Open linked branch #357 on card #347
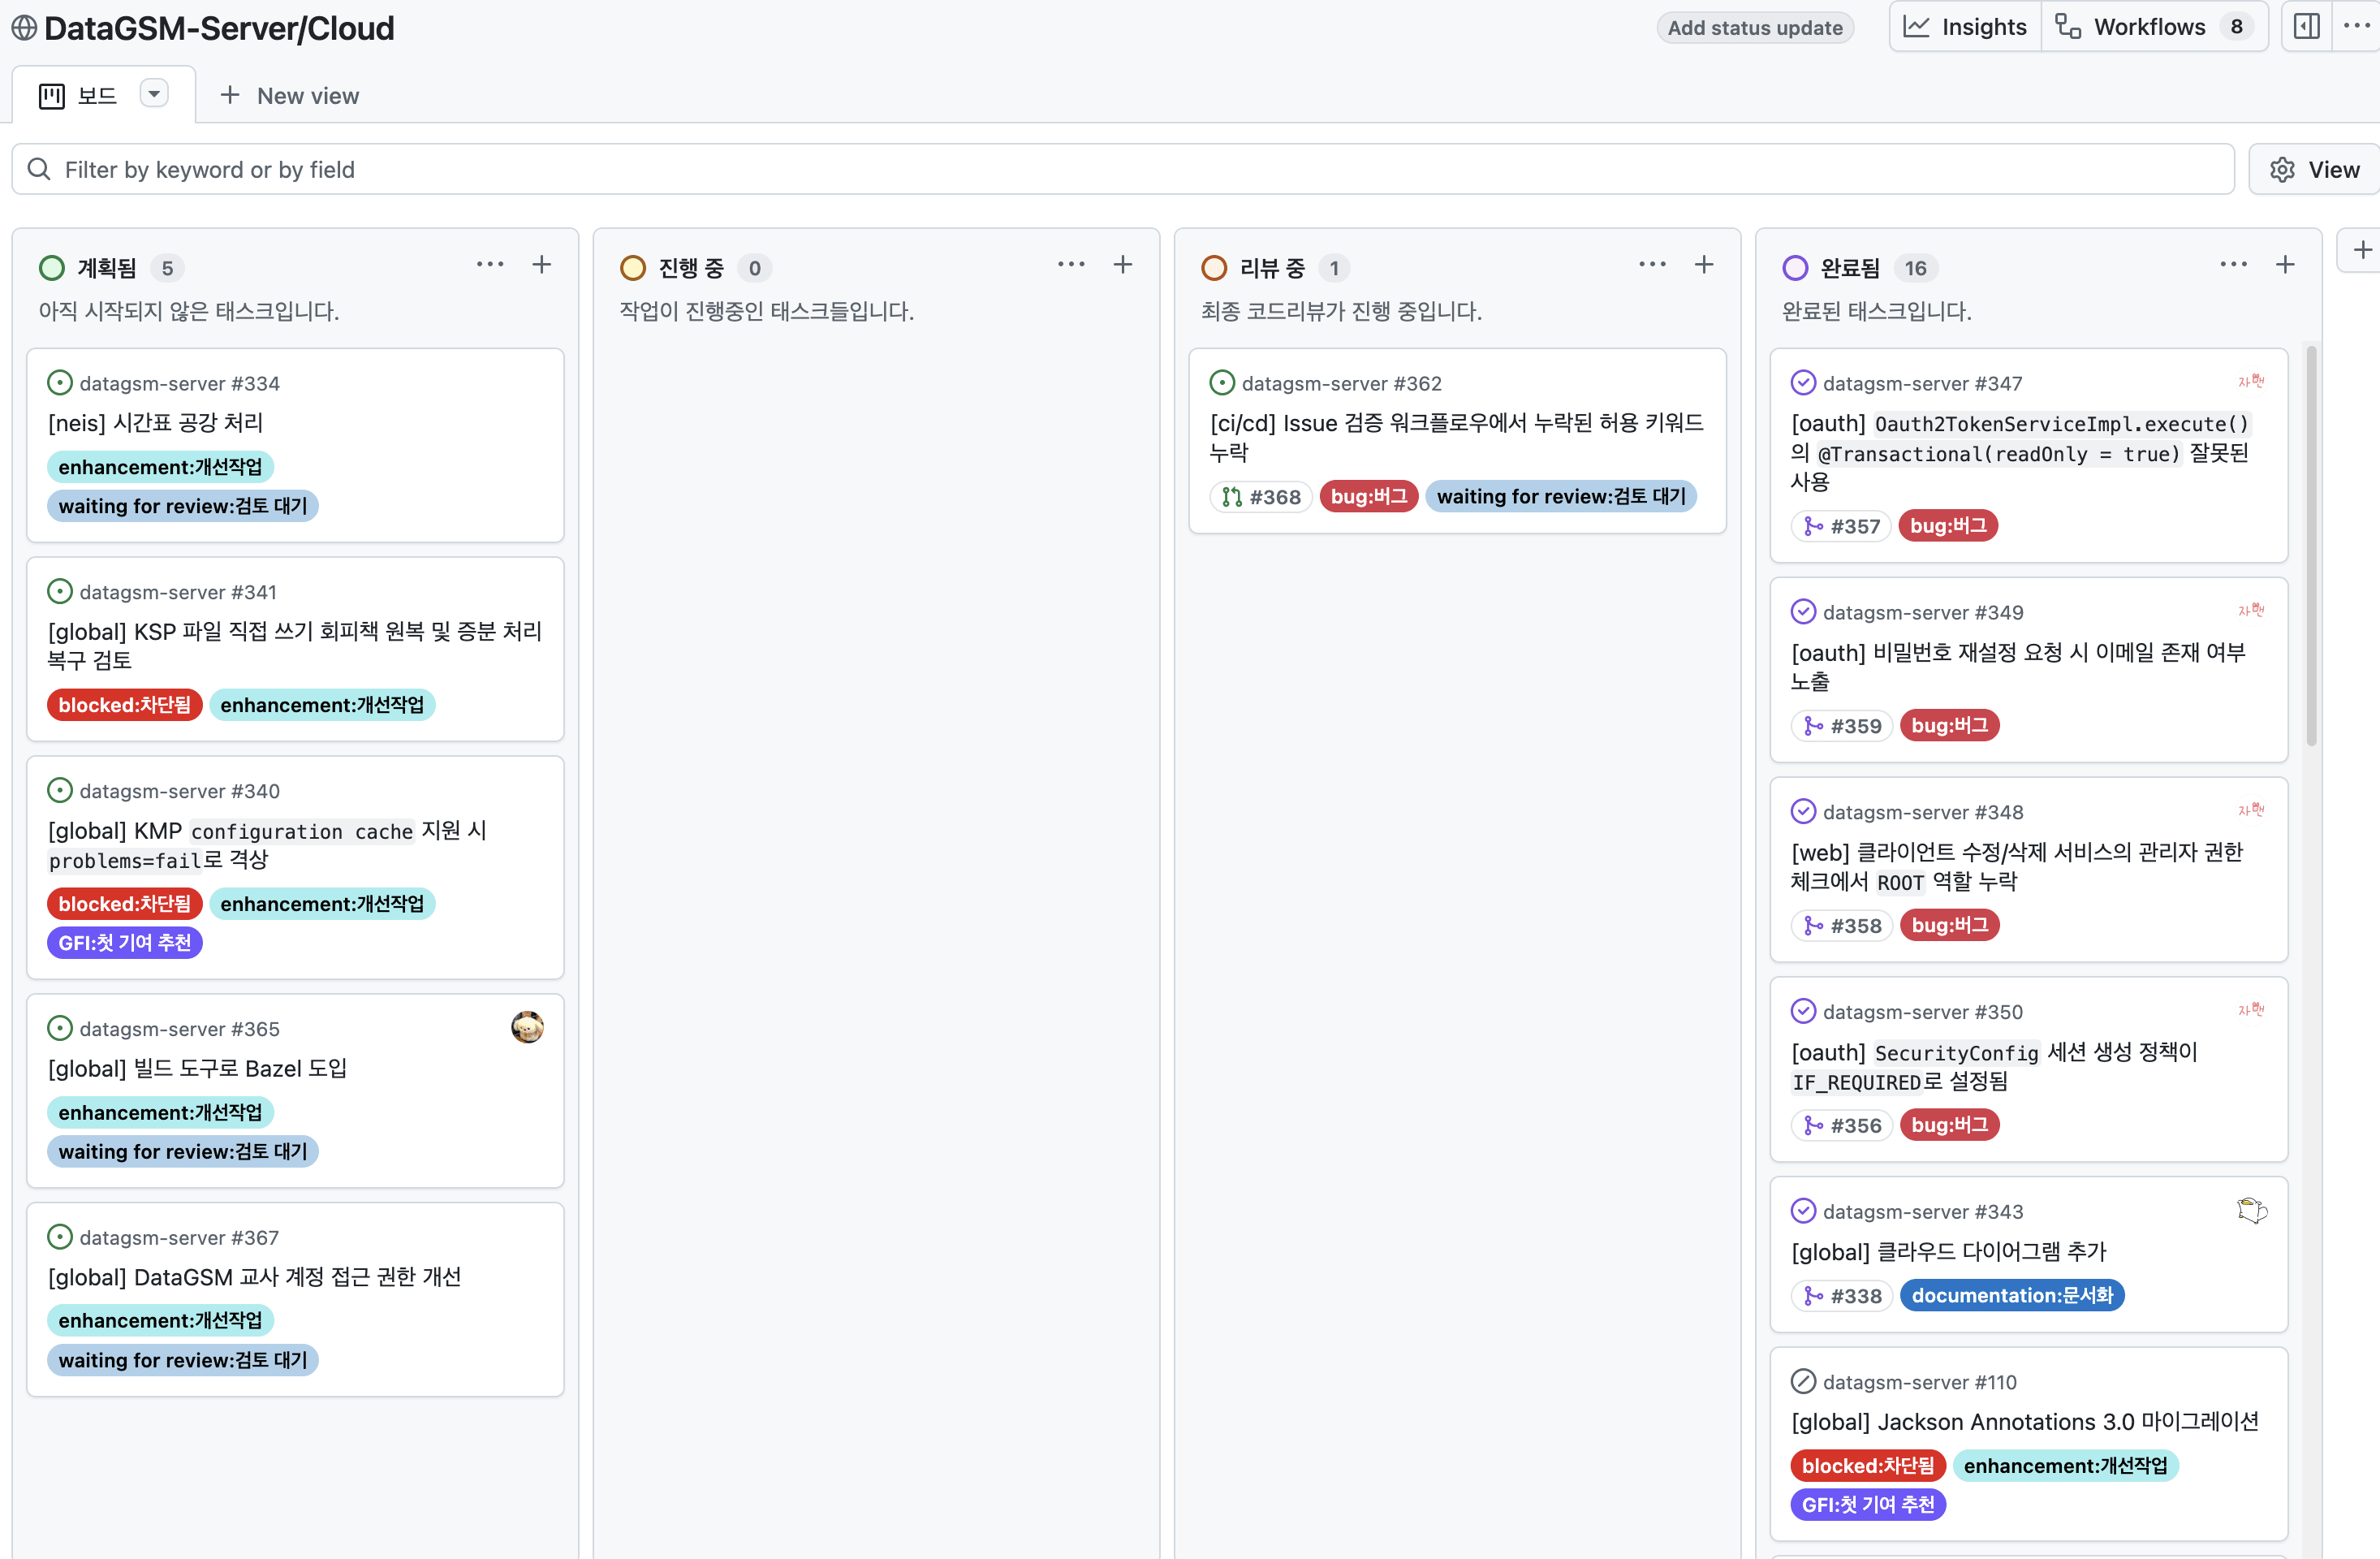This screenshot has width=2380, height=1559. point(1841,526)
